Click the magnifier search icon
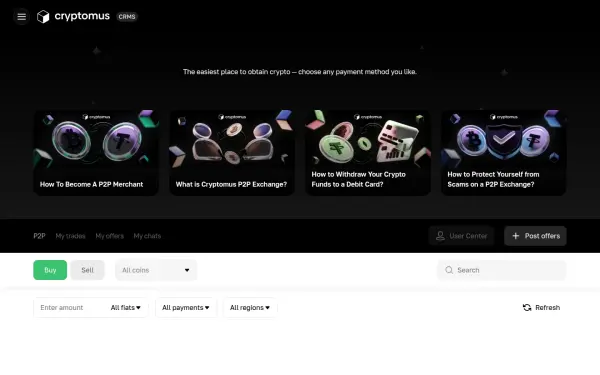Viewport: 600px width, 375px height. pyautogui.click(x=449, y=270)
